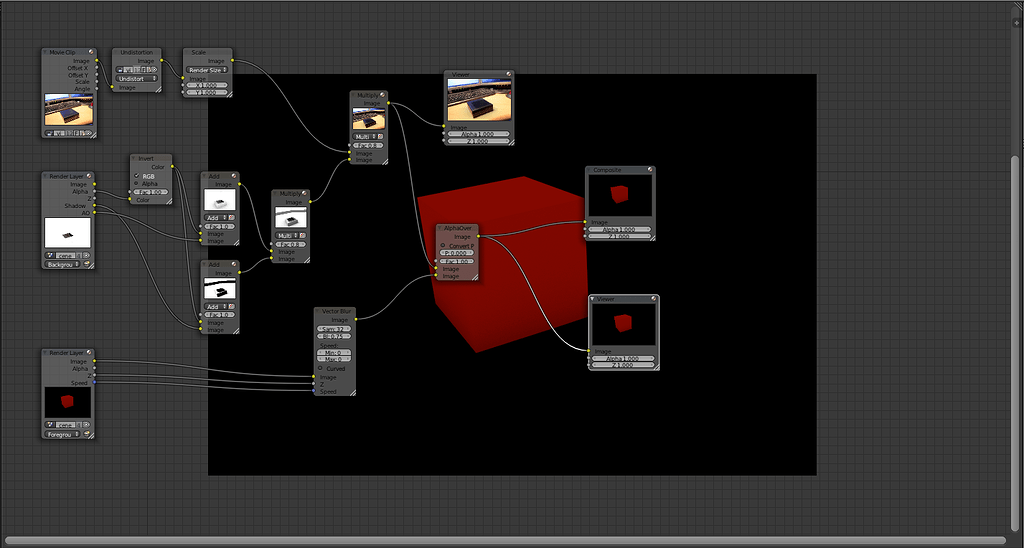Toggle alpha icon beside Add dropdown, white-preview node

coord(232,218)
